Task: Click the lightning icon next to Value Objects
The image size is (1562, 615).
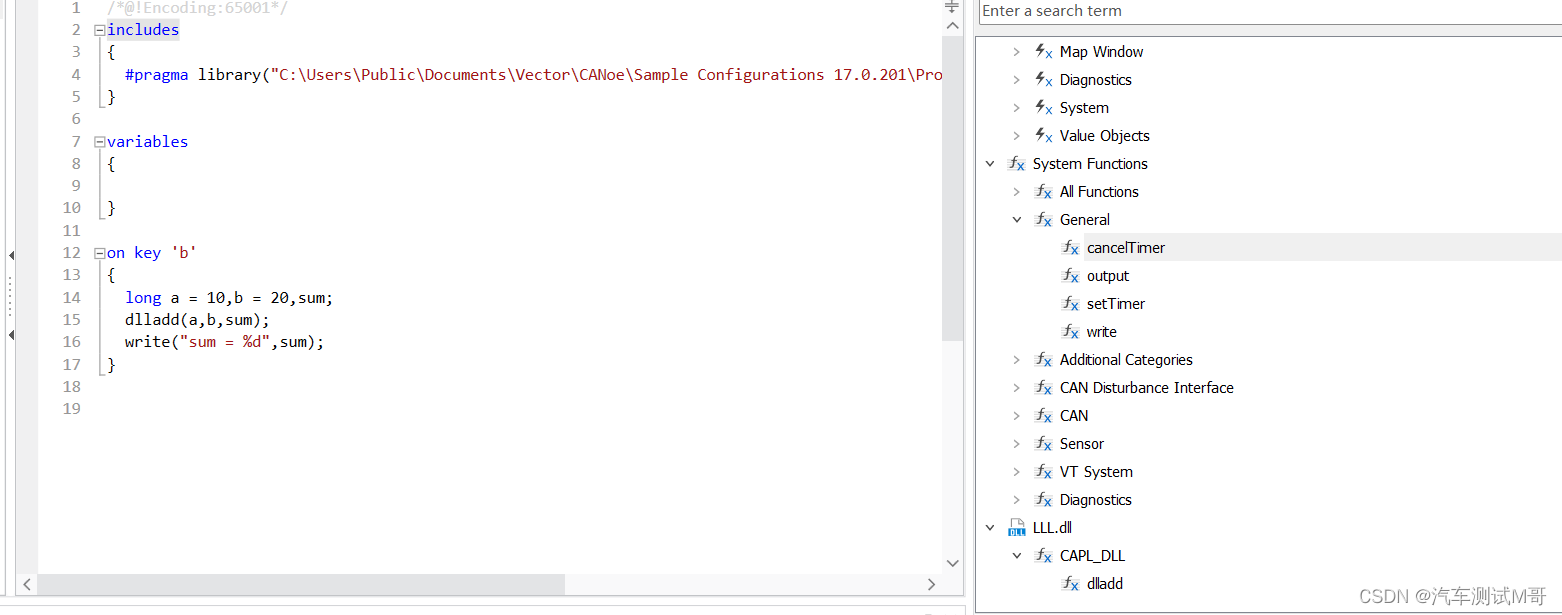Action: [1043, 135]
